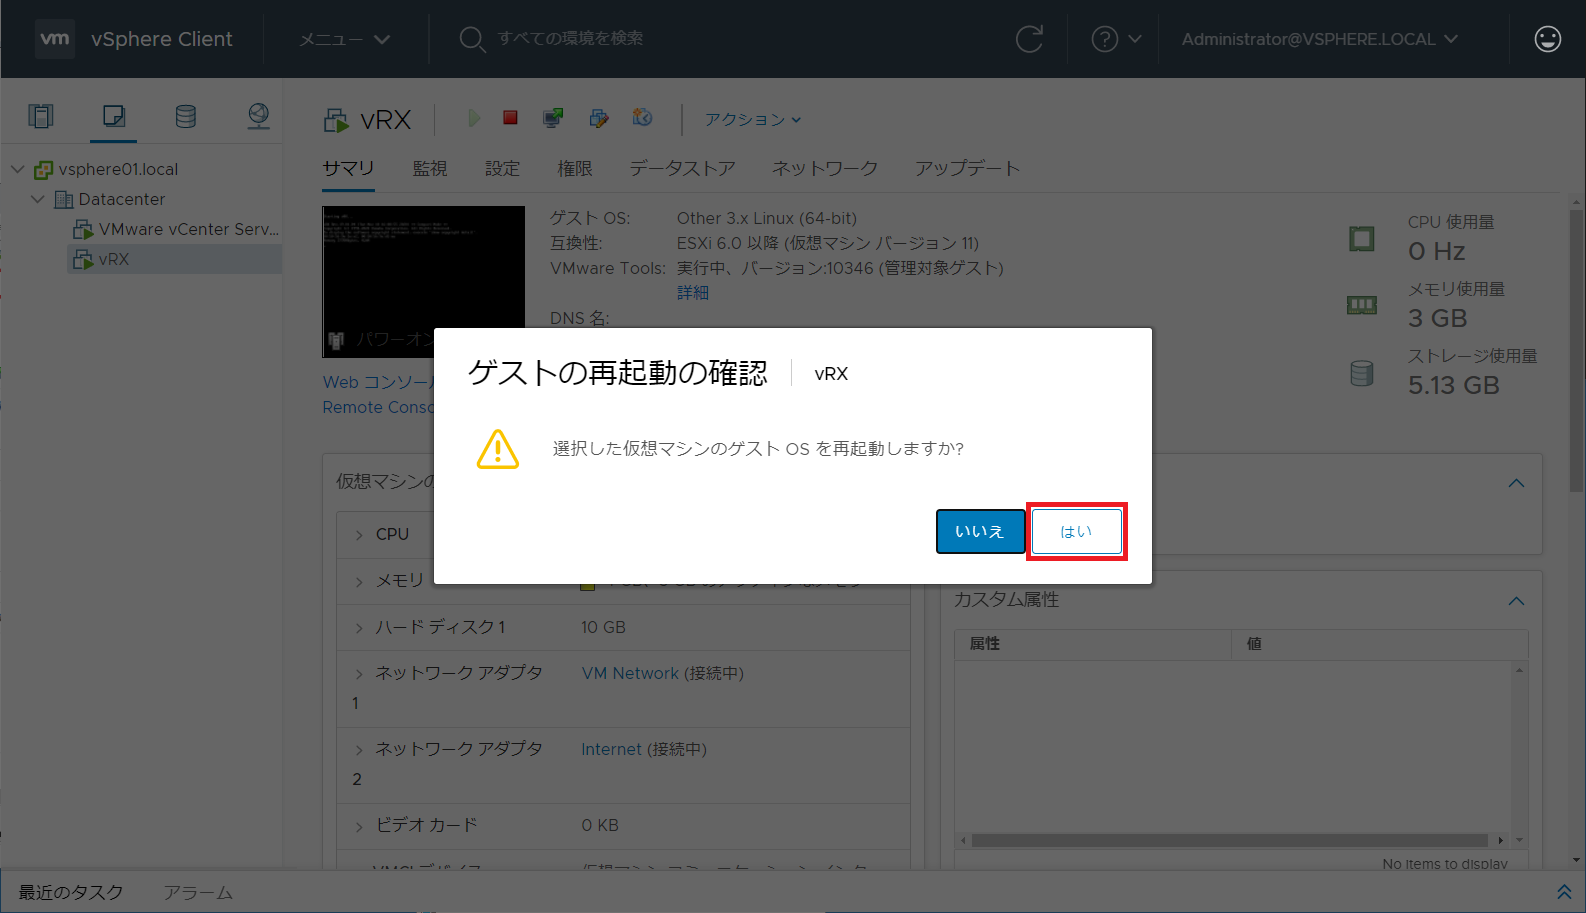Click the いいえ button to cancel restart

pos(980,531)
